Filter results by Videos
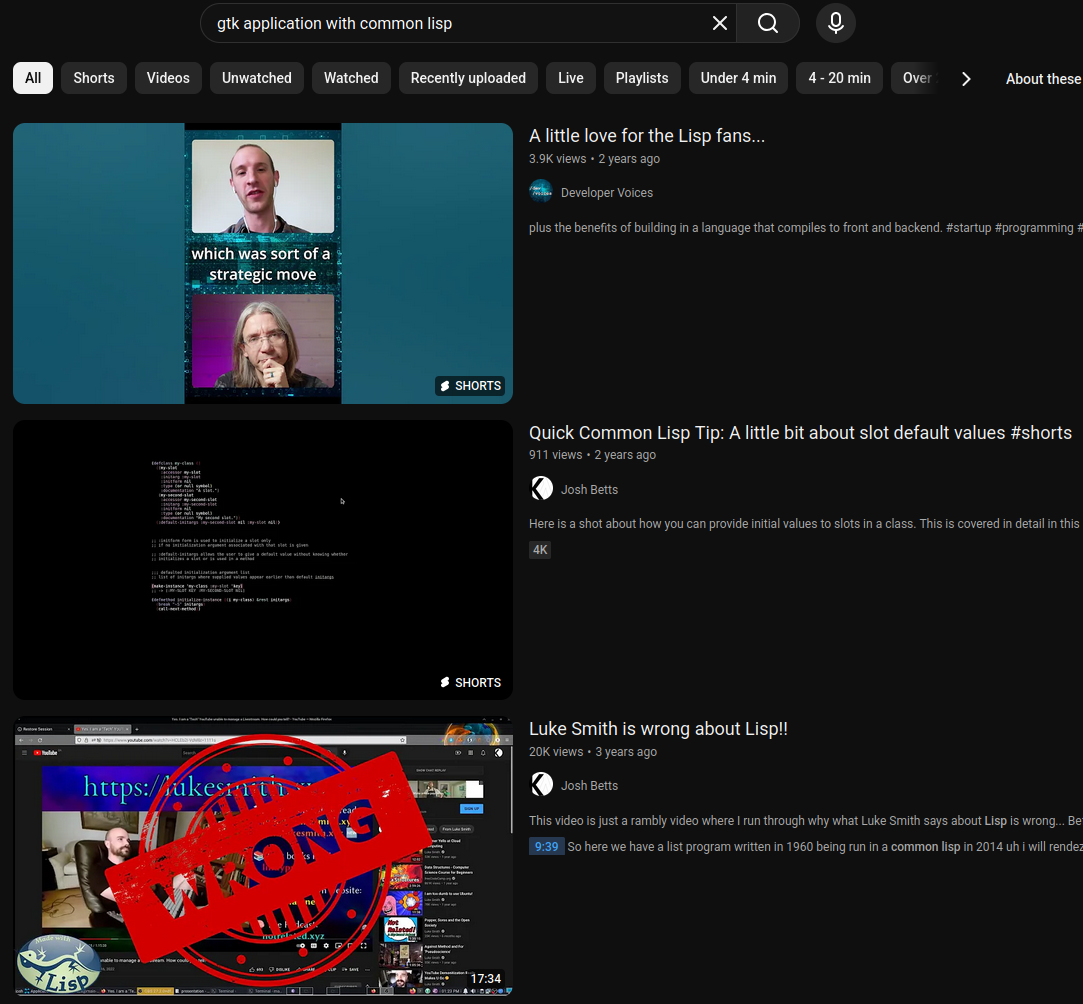The height and width of the screenshot is (1004, 1083). pos(168,78)
